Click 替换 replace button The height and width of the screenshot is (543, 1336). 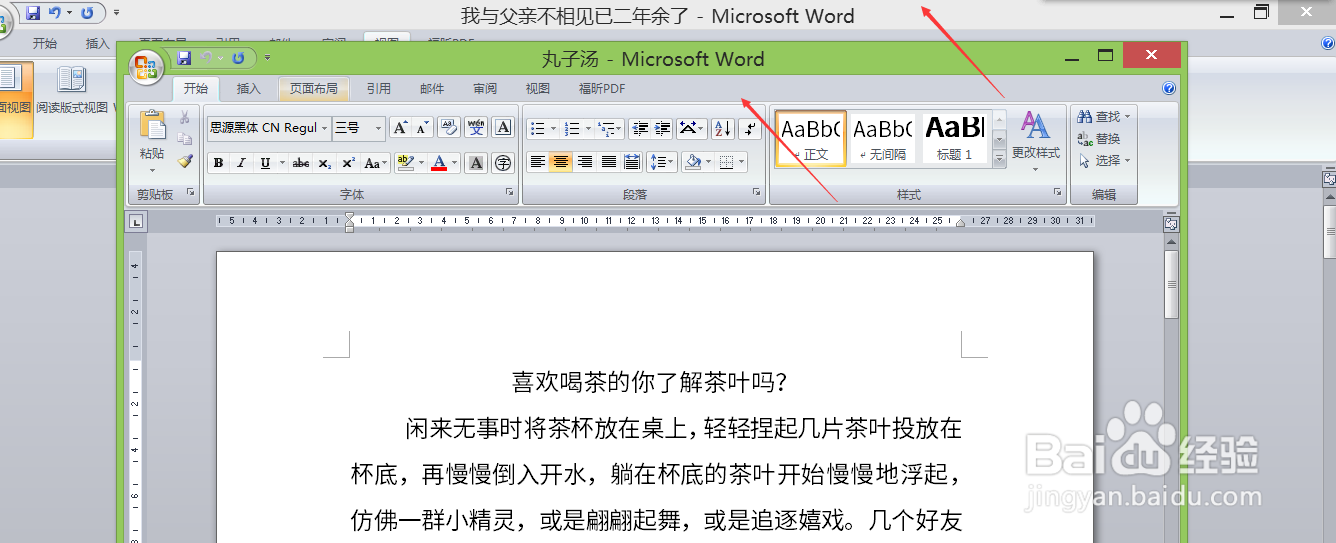[1099, 139]
